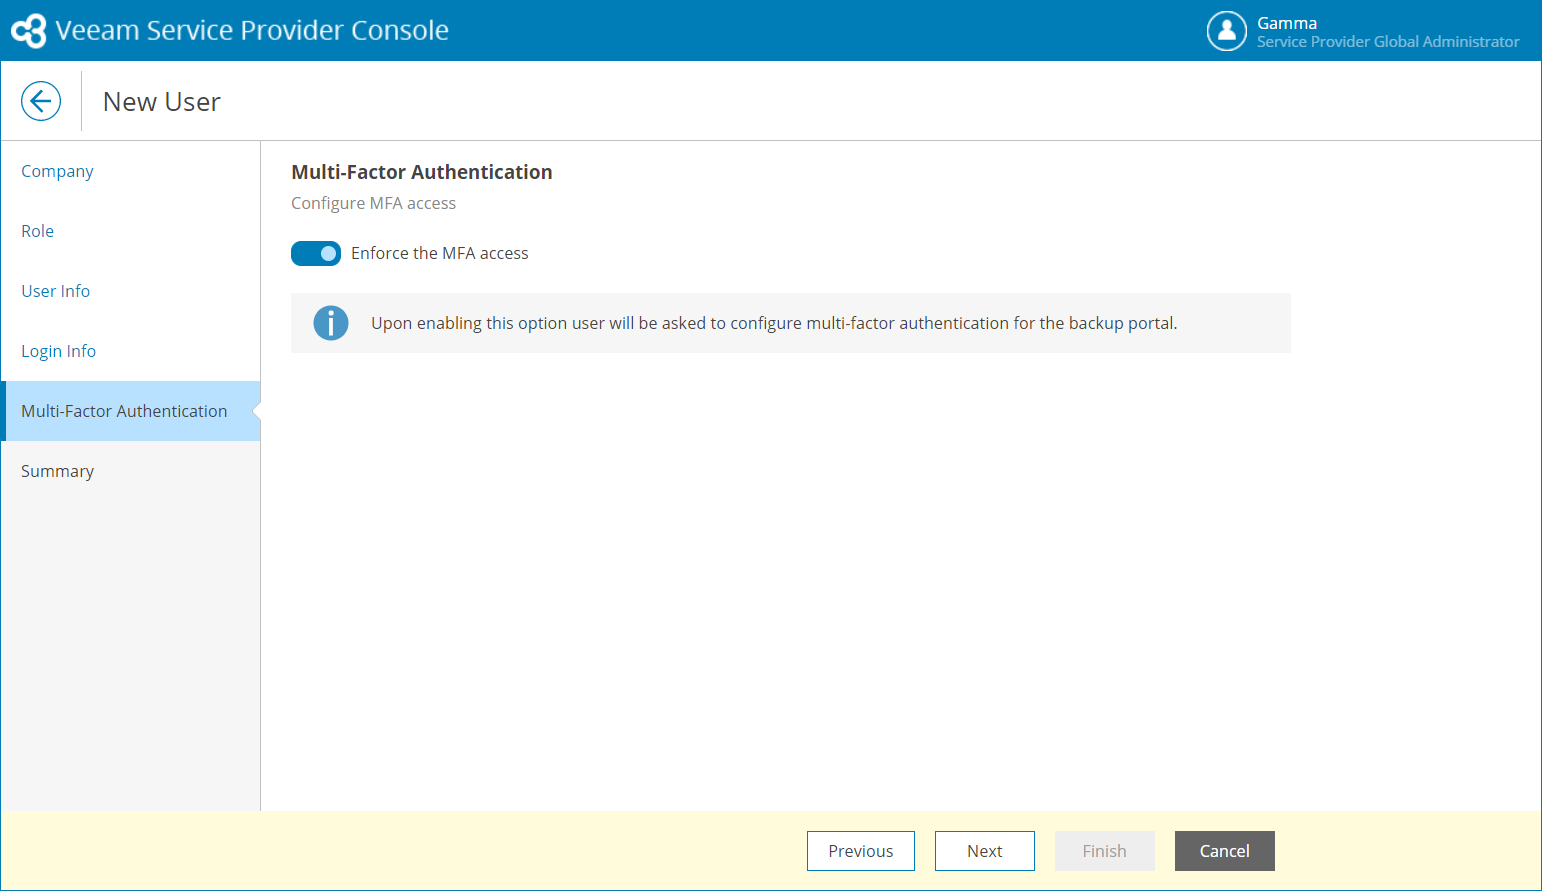The width and height of the screenshot is (1542, 891).
Task: Switch to the Login Info step
Action: tap(59, 351)
